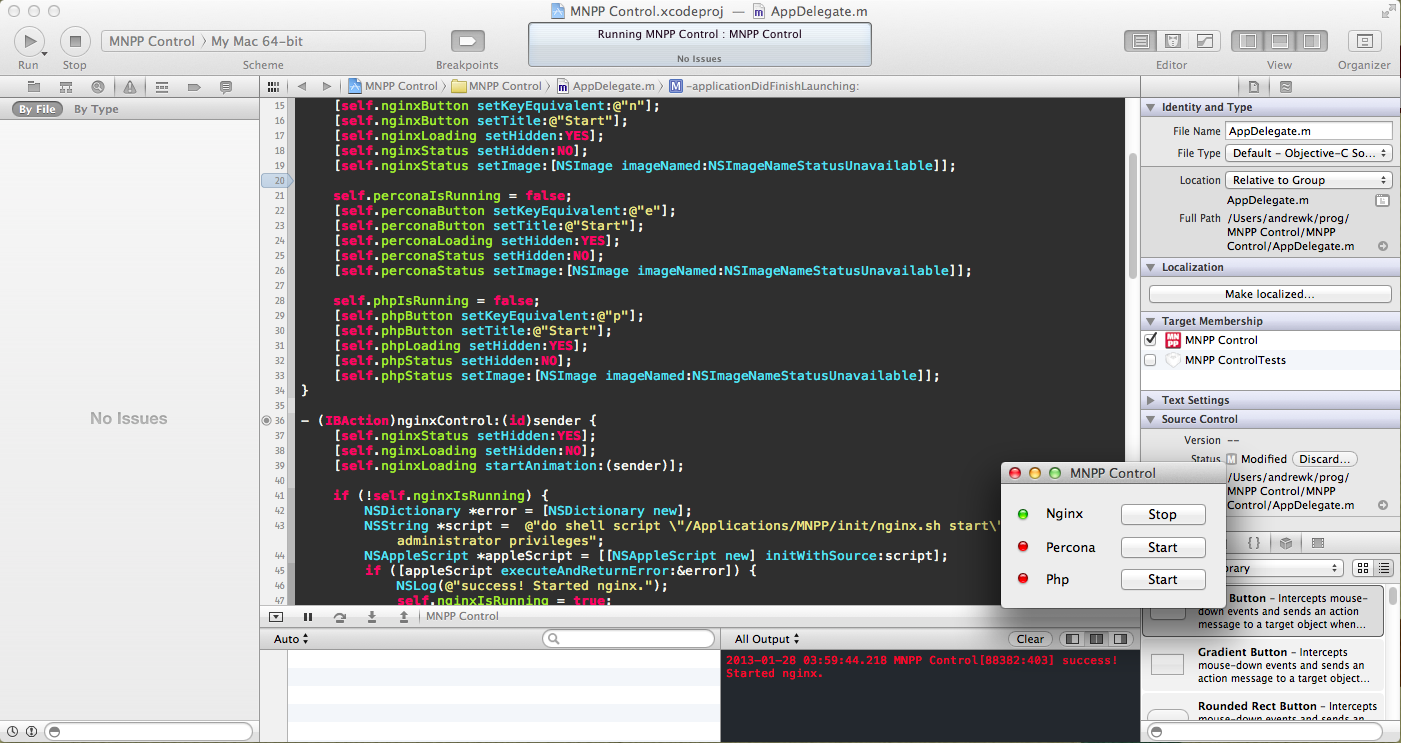Open the Issue navigator warning icon

coord(129,87)
